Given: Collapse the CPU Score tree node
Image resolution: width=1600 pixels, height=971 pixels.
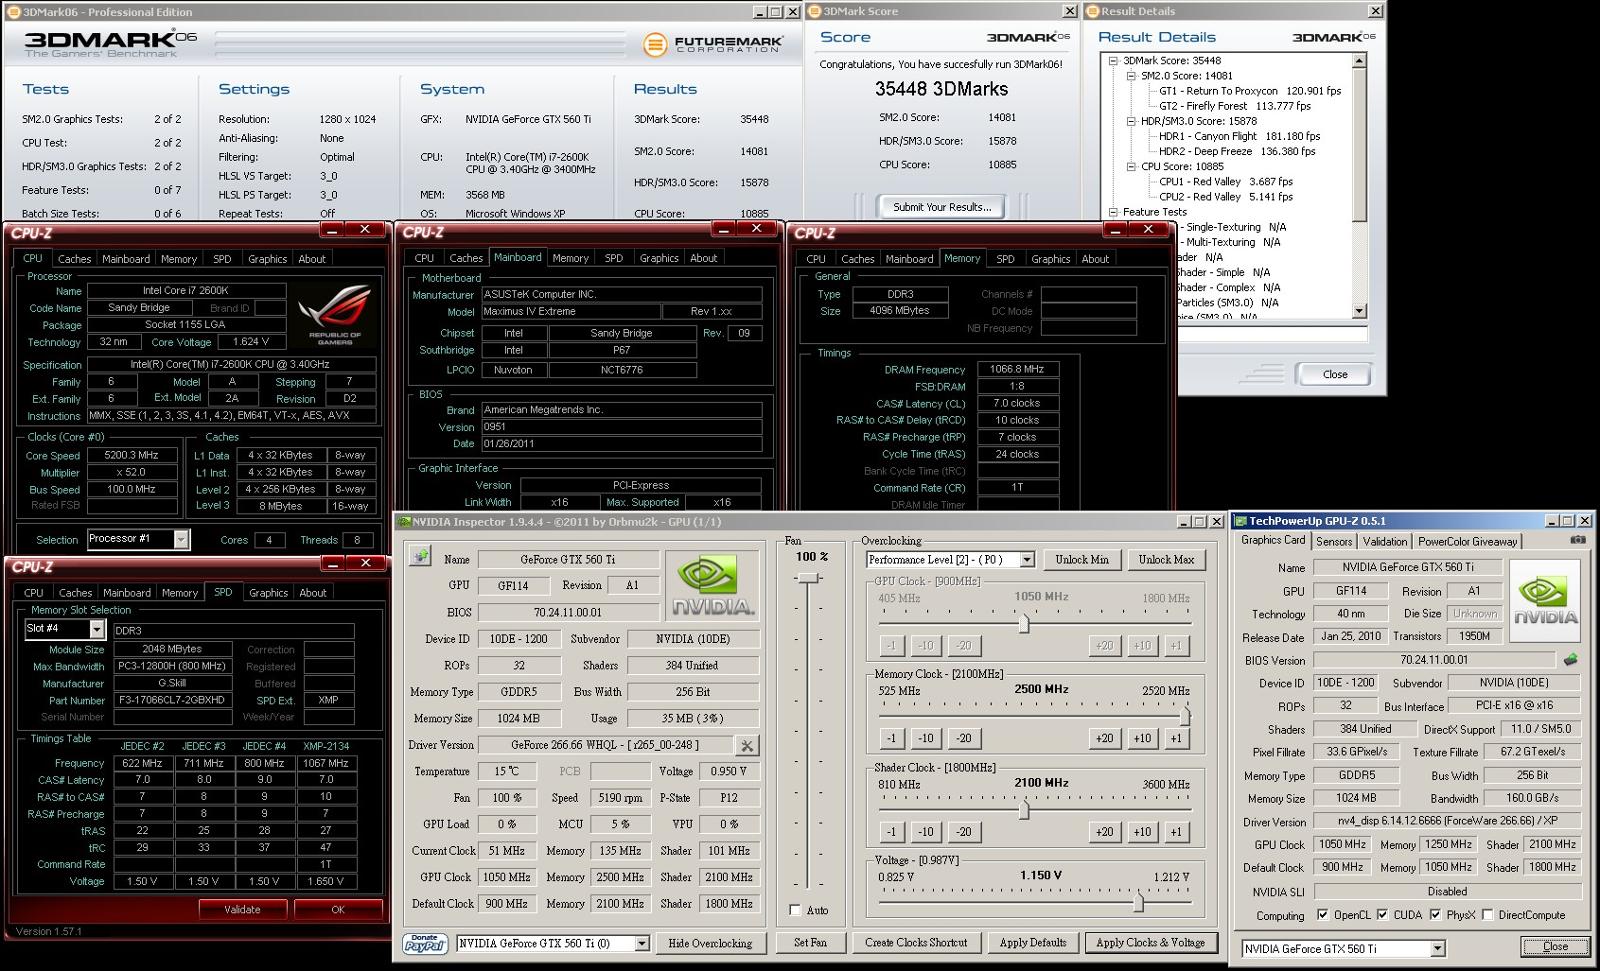Looking at the screenshot, I should click(x=1131, y=167).
